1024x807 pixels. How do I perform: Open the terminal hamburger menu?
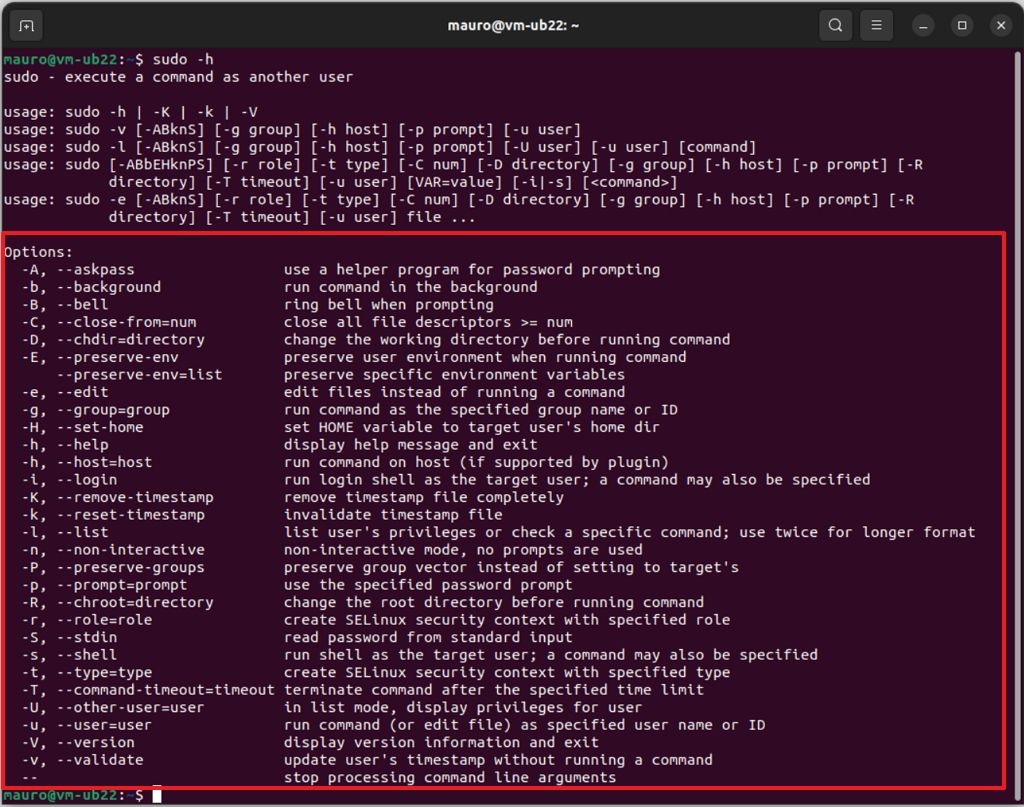pos(876,25)
